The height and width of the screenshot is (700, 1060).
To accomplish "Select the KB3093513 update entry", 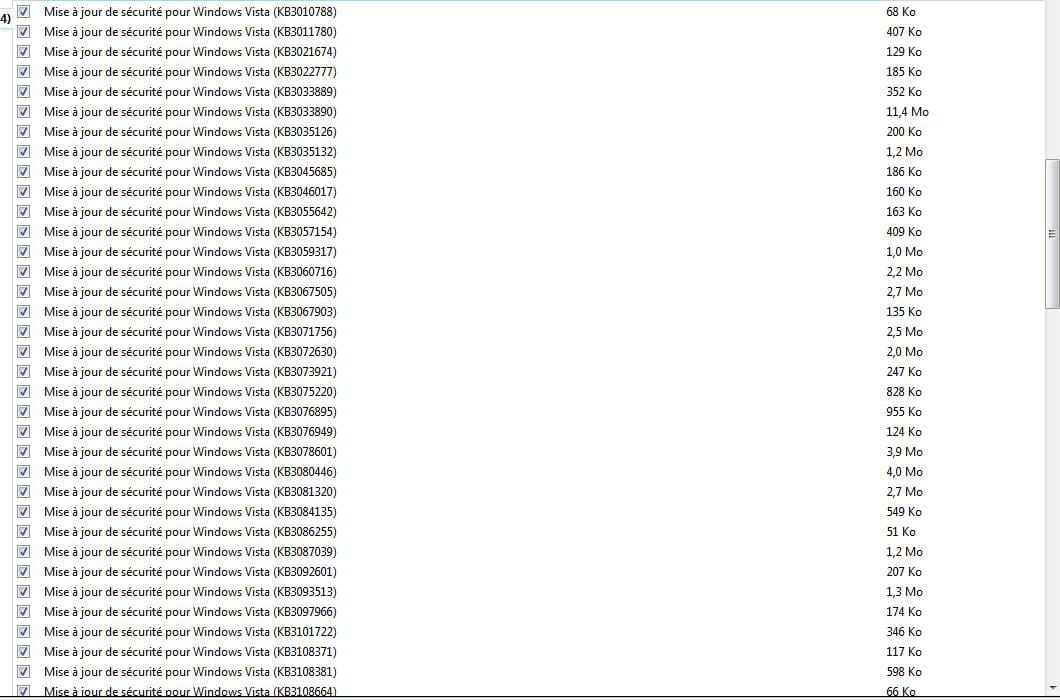I will click(190, 592).
